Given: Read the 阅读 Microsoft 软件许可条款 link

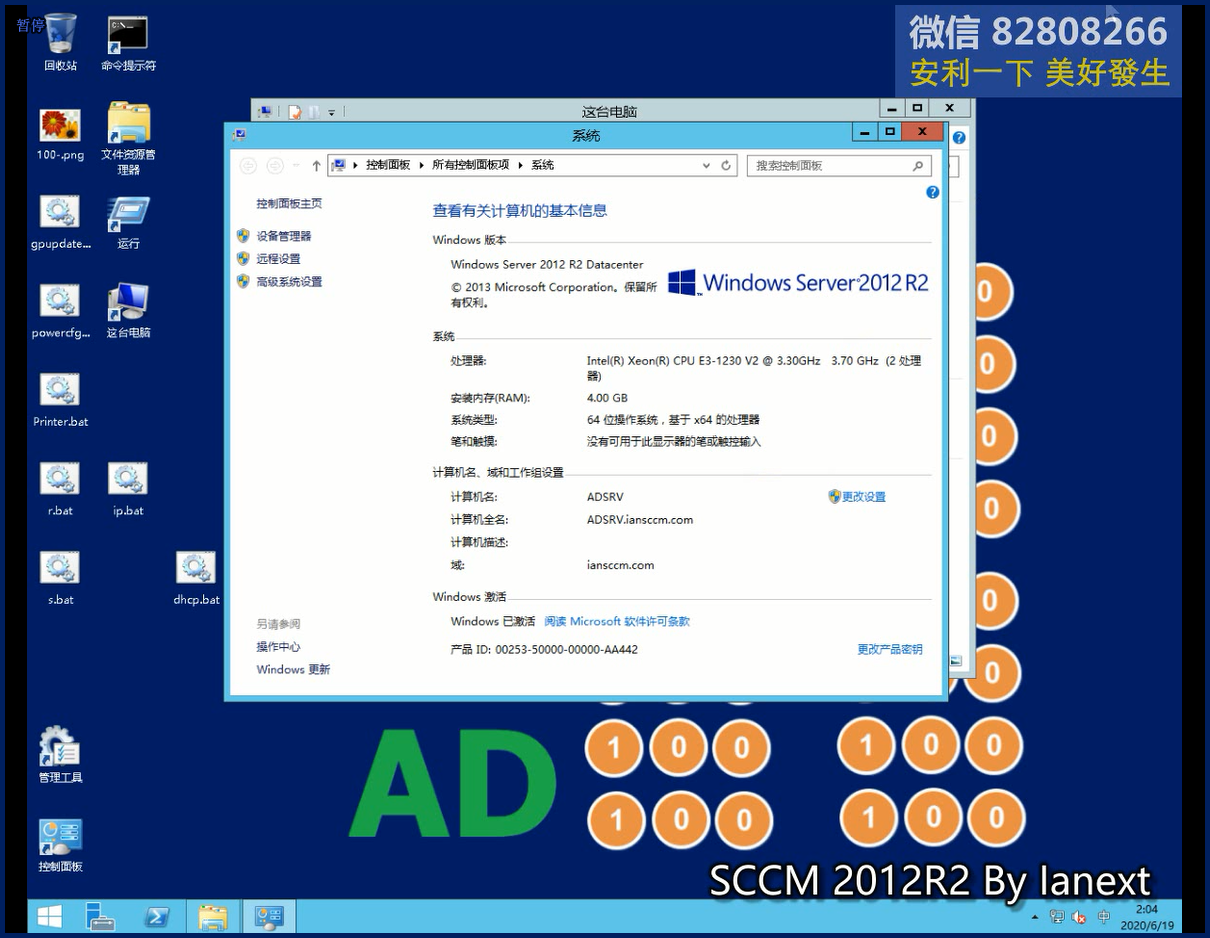Looking at the screenshot, I should [x=617, y=622].
